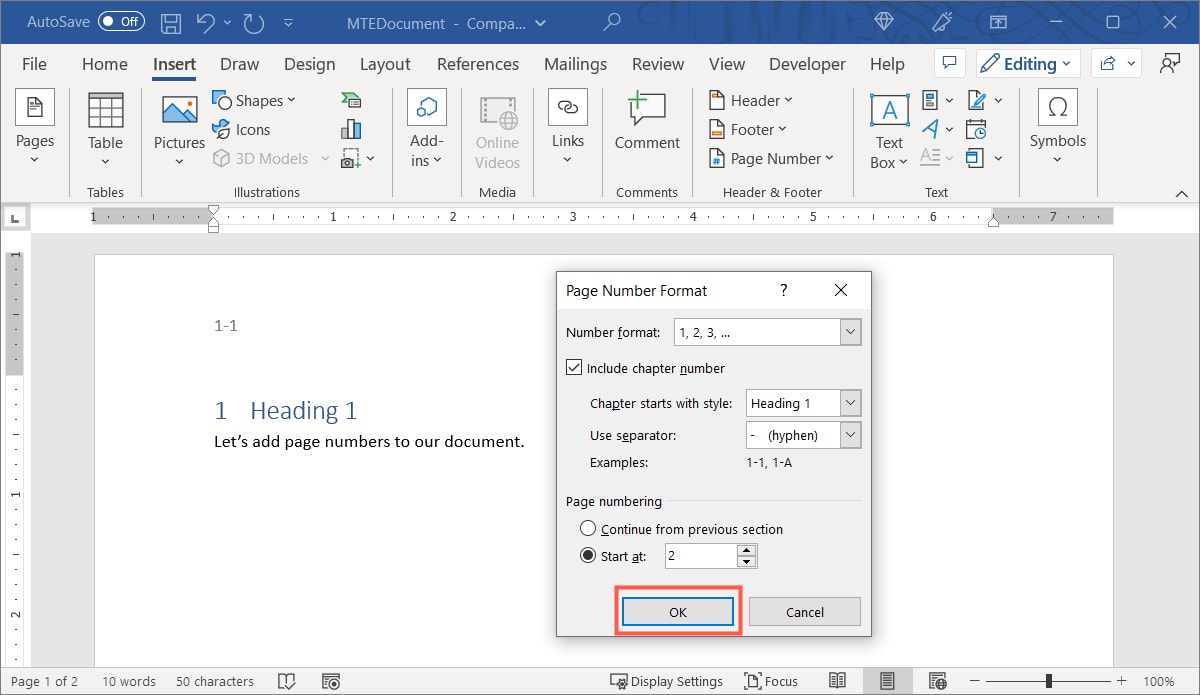Insert Online Videos
The width and height of the screenshot is (1200, 695).
(x=497, y=130)
